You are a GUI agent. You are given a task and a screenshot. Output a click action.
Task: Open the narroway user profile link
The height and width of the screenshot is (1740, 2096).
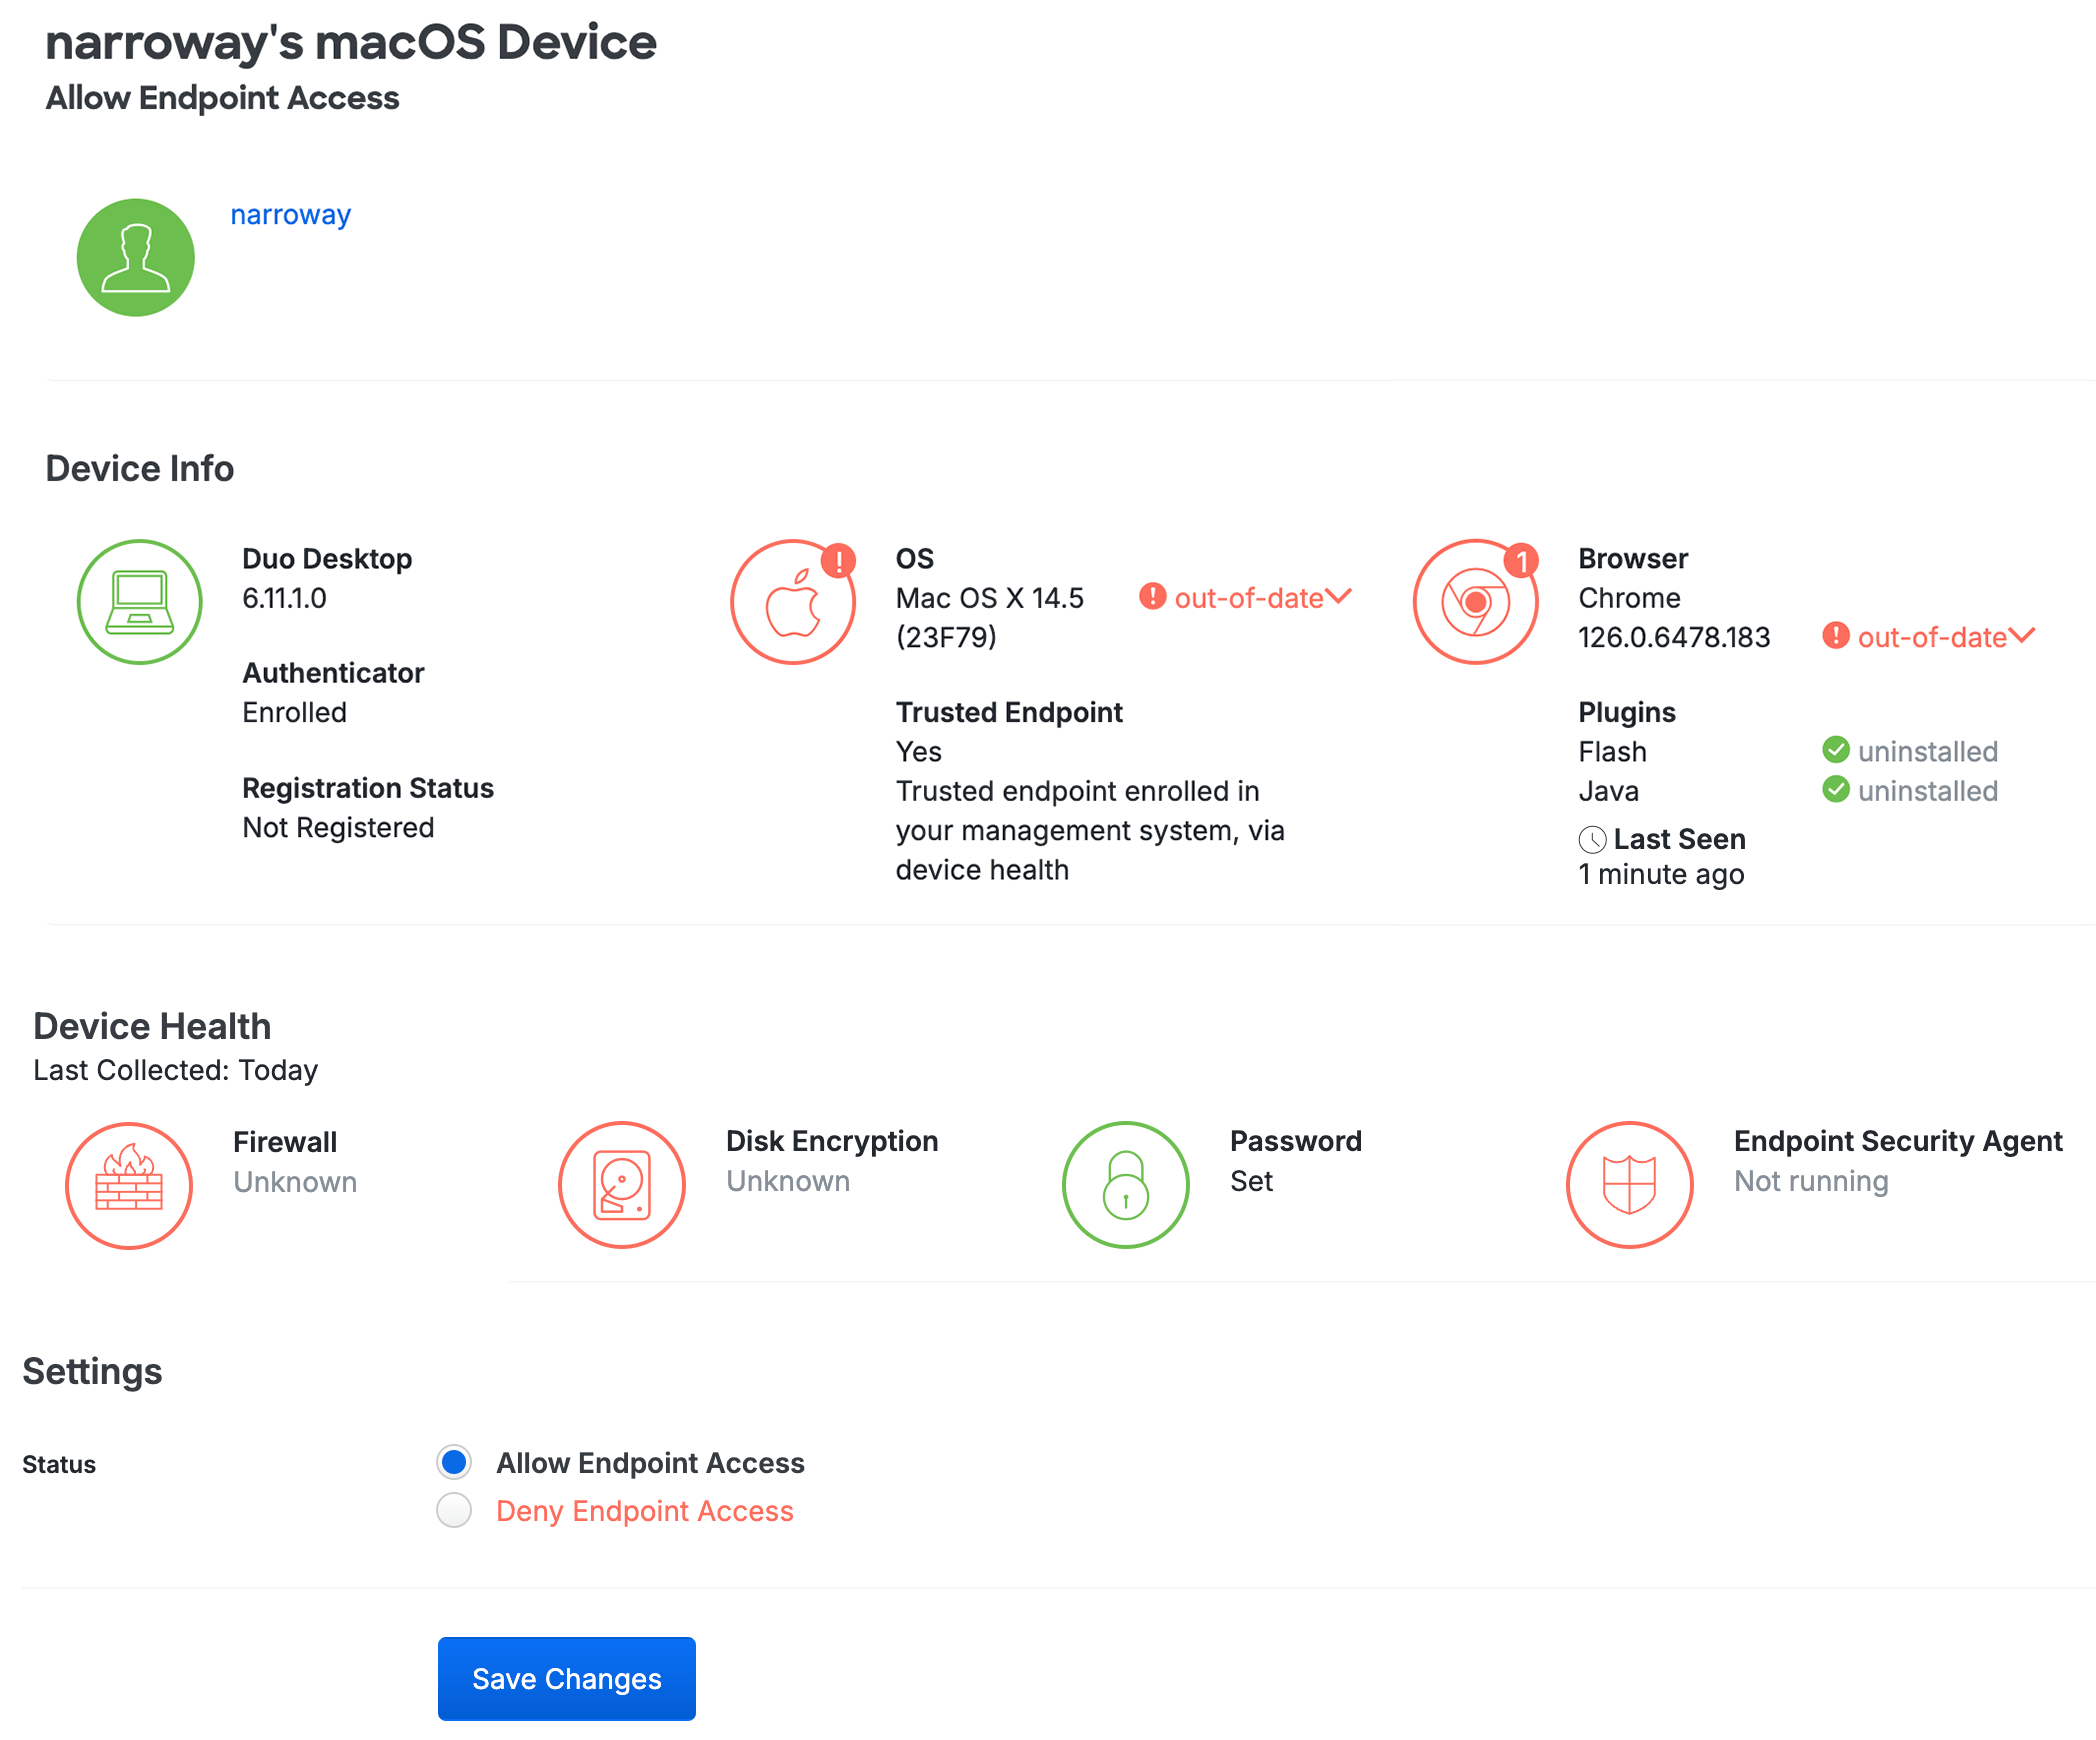(290, 214)
